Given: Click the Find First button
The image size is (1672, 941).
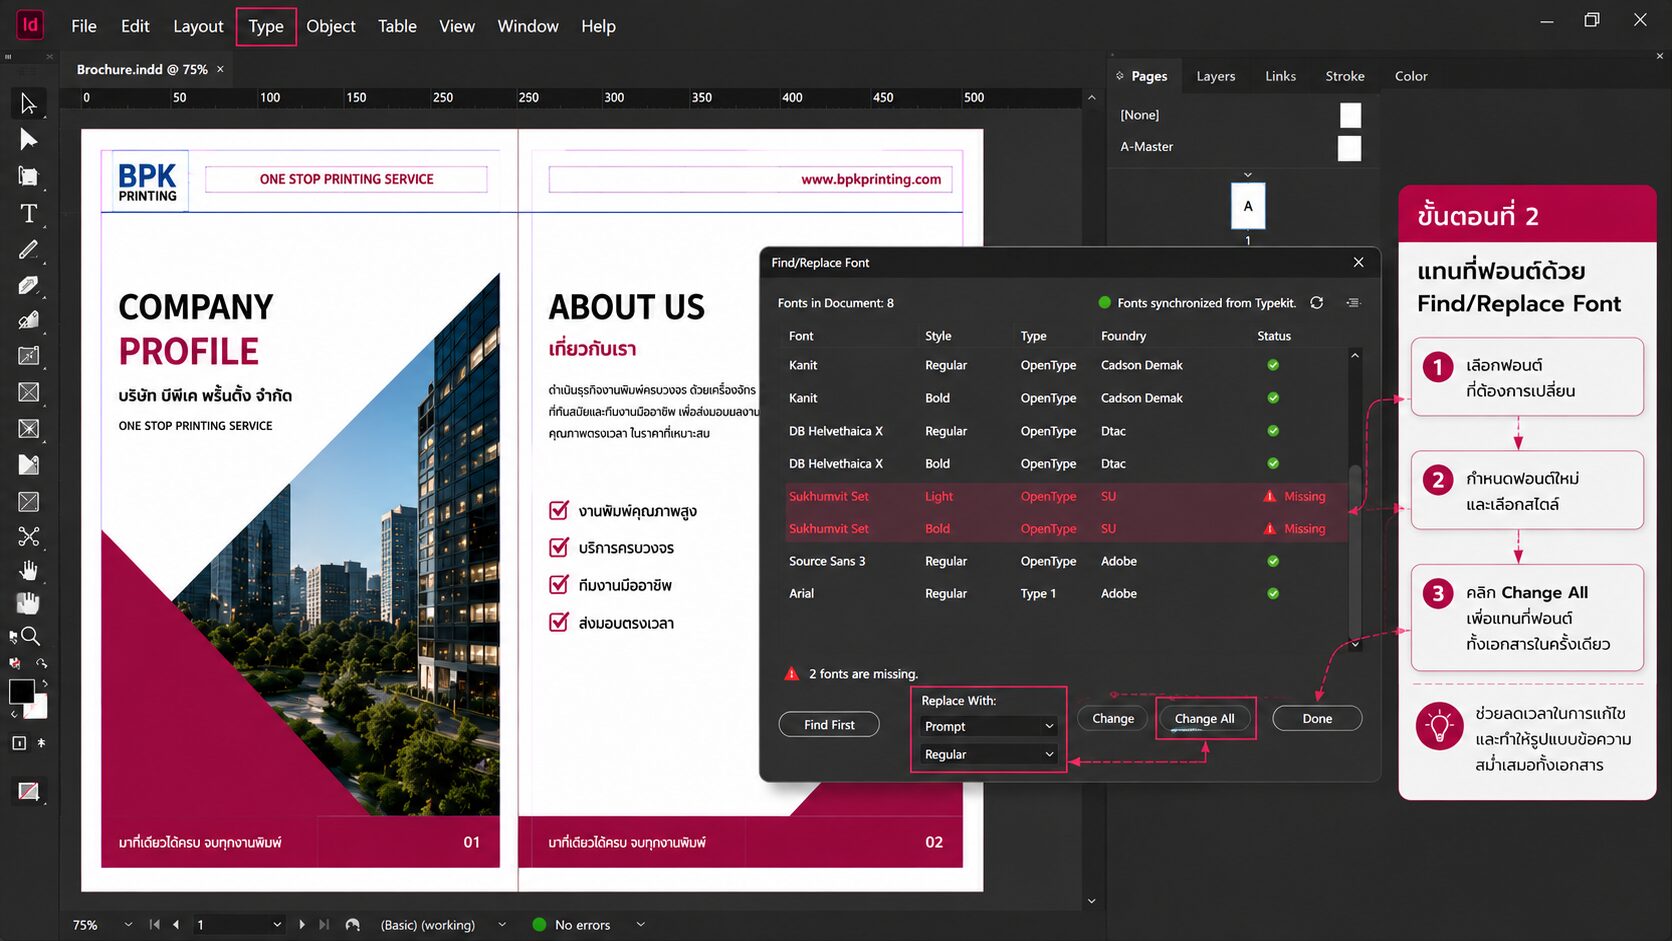Looking at the screenshot, I should (829, 724).
